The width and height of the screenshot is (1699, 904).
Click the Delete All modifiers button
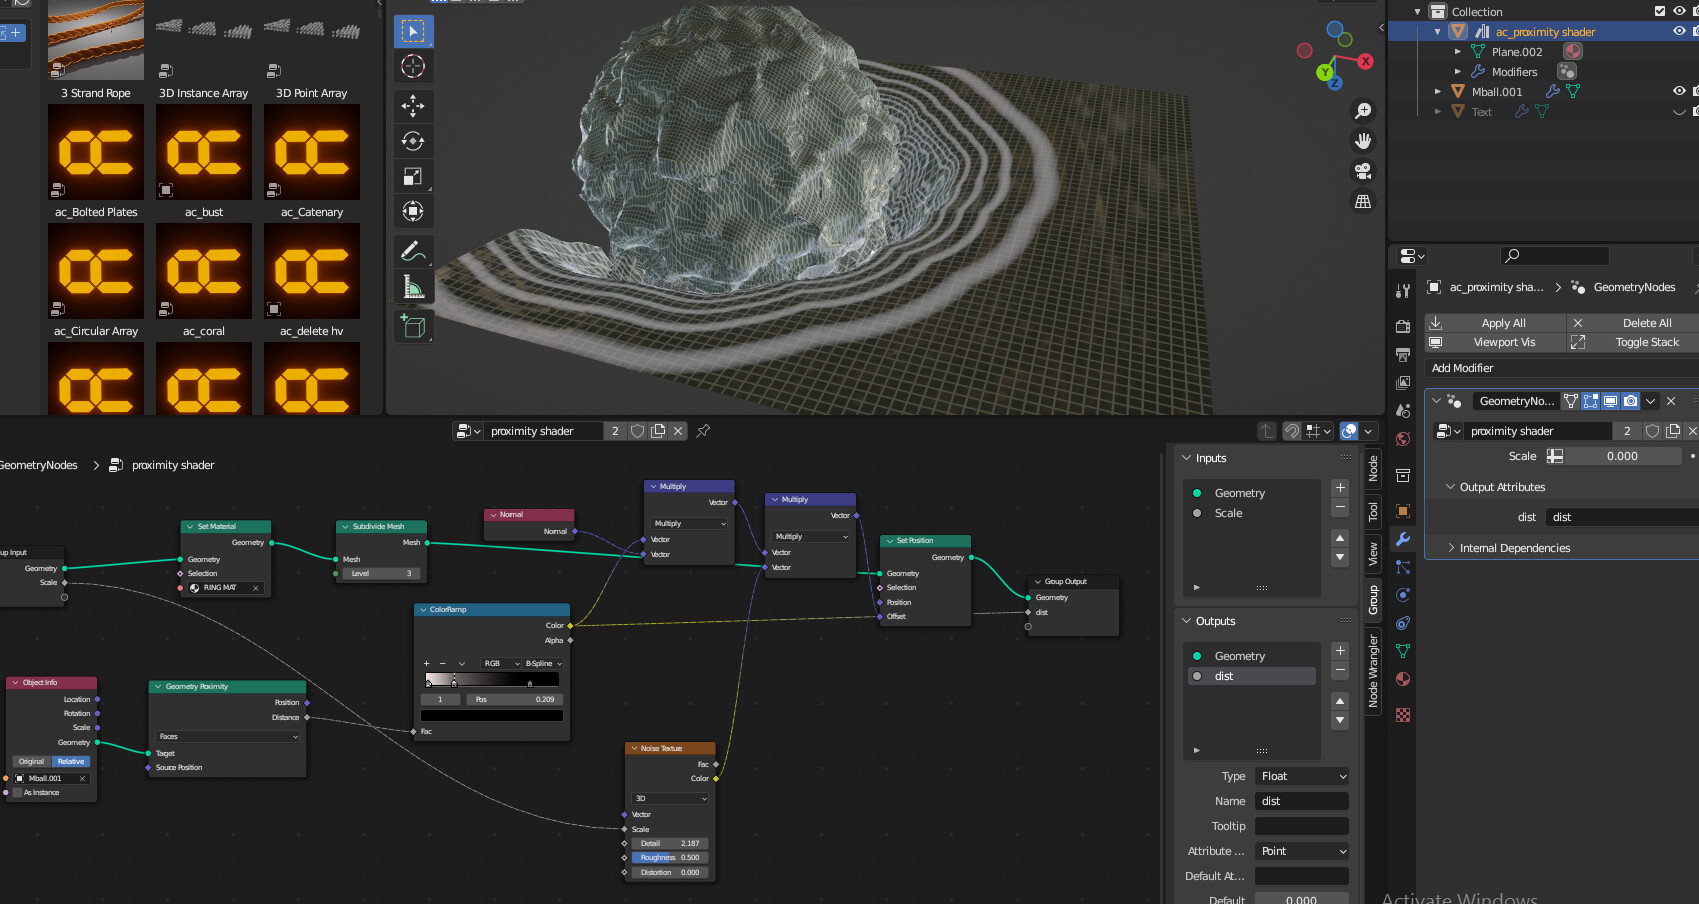[1633, 323]
